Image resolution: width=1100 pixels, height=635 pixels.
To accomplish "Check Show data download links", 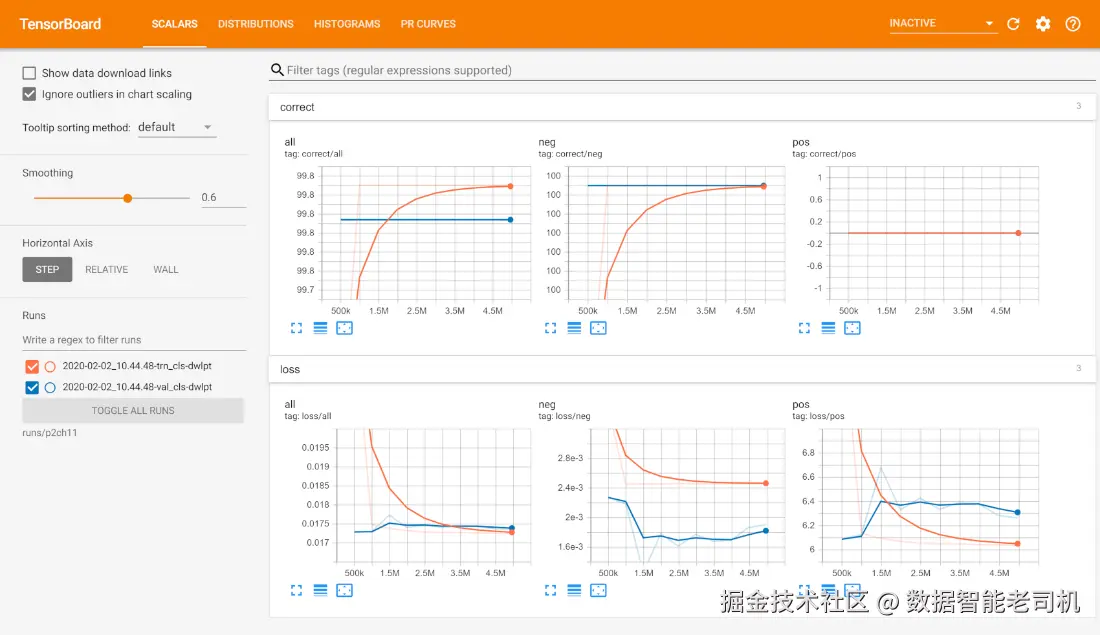I will 29,73.
